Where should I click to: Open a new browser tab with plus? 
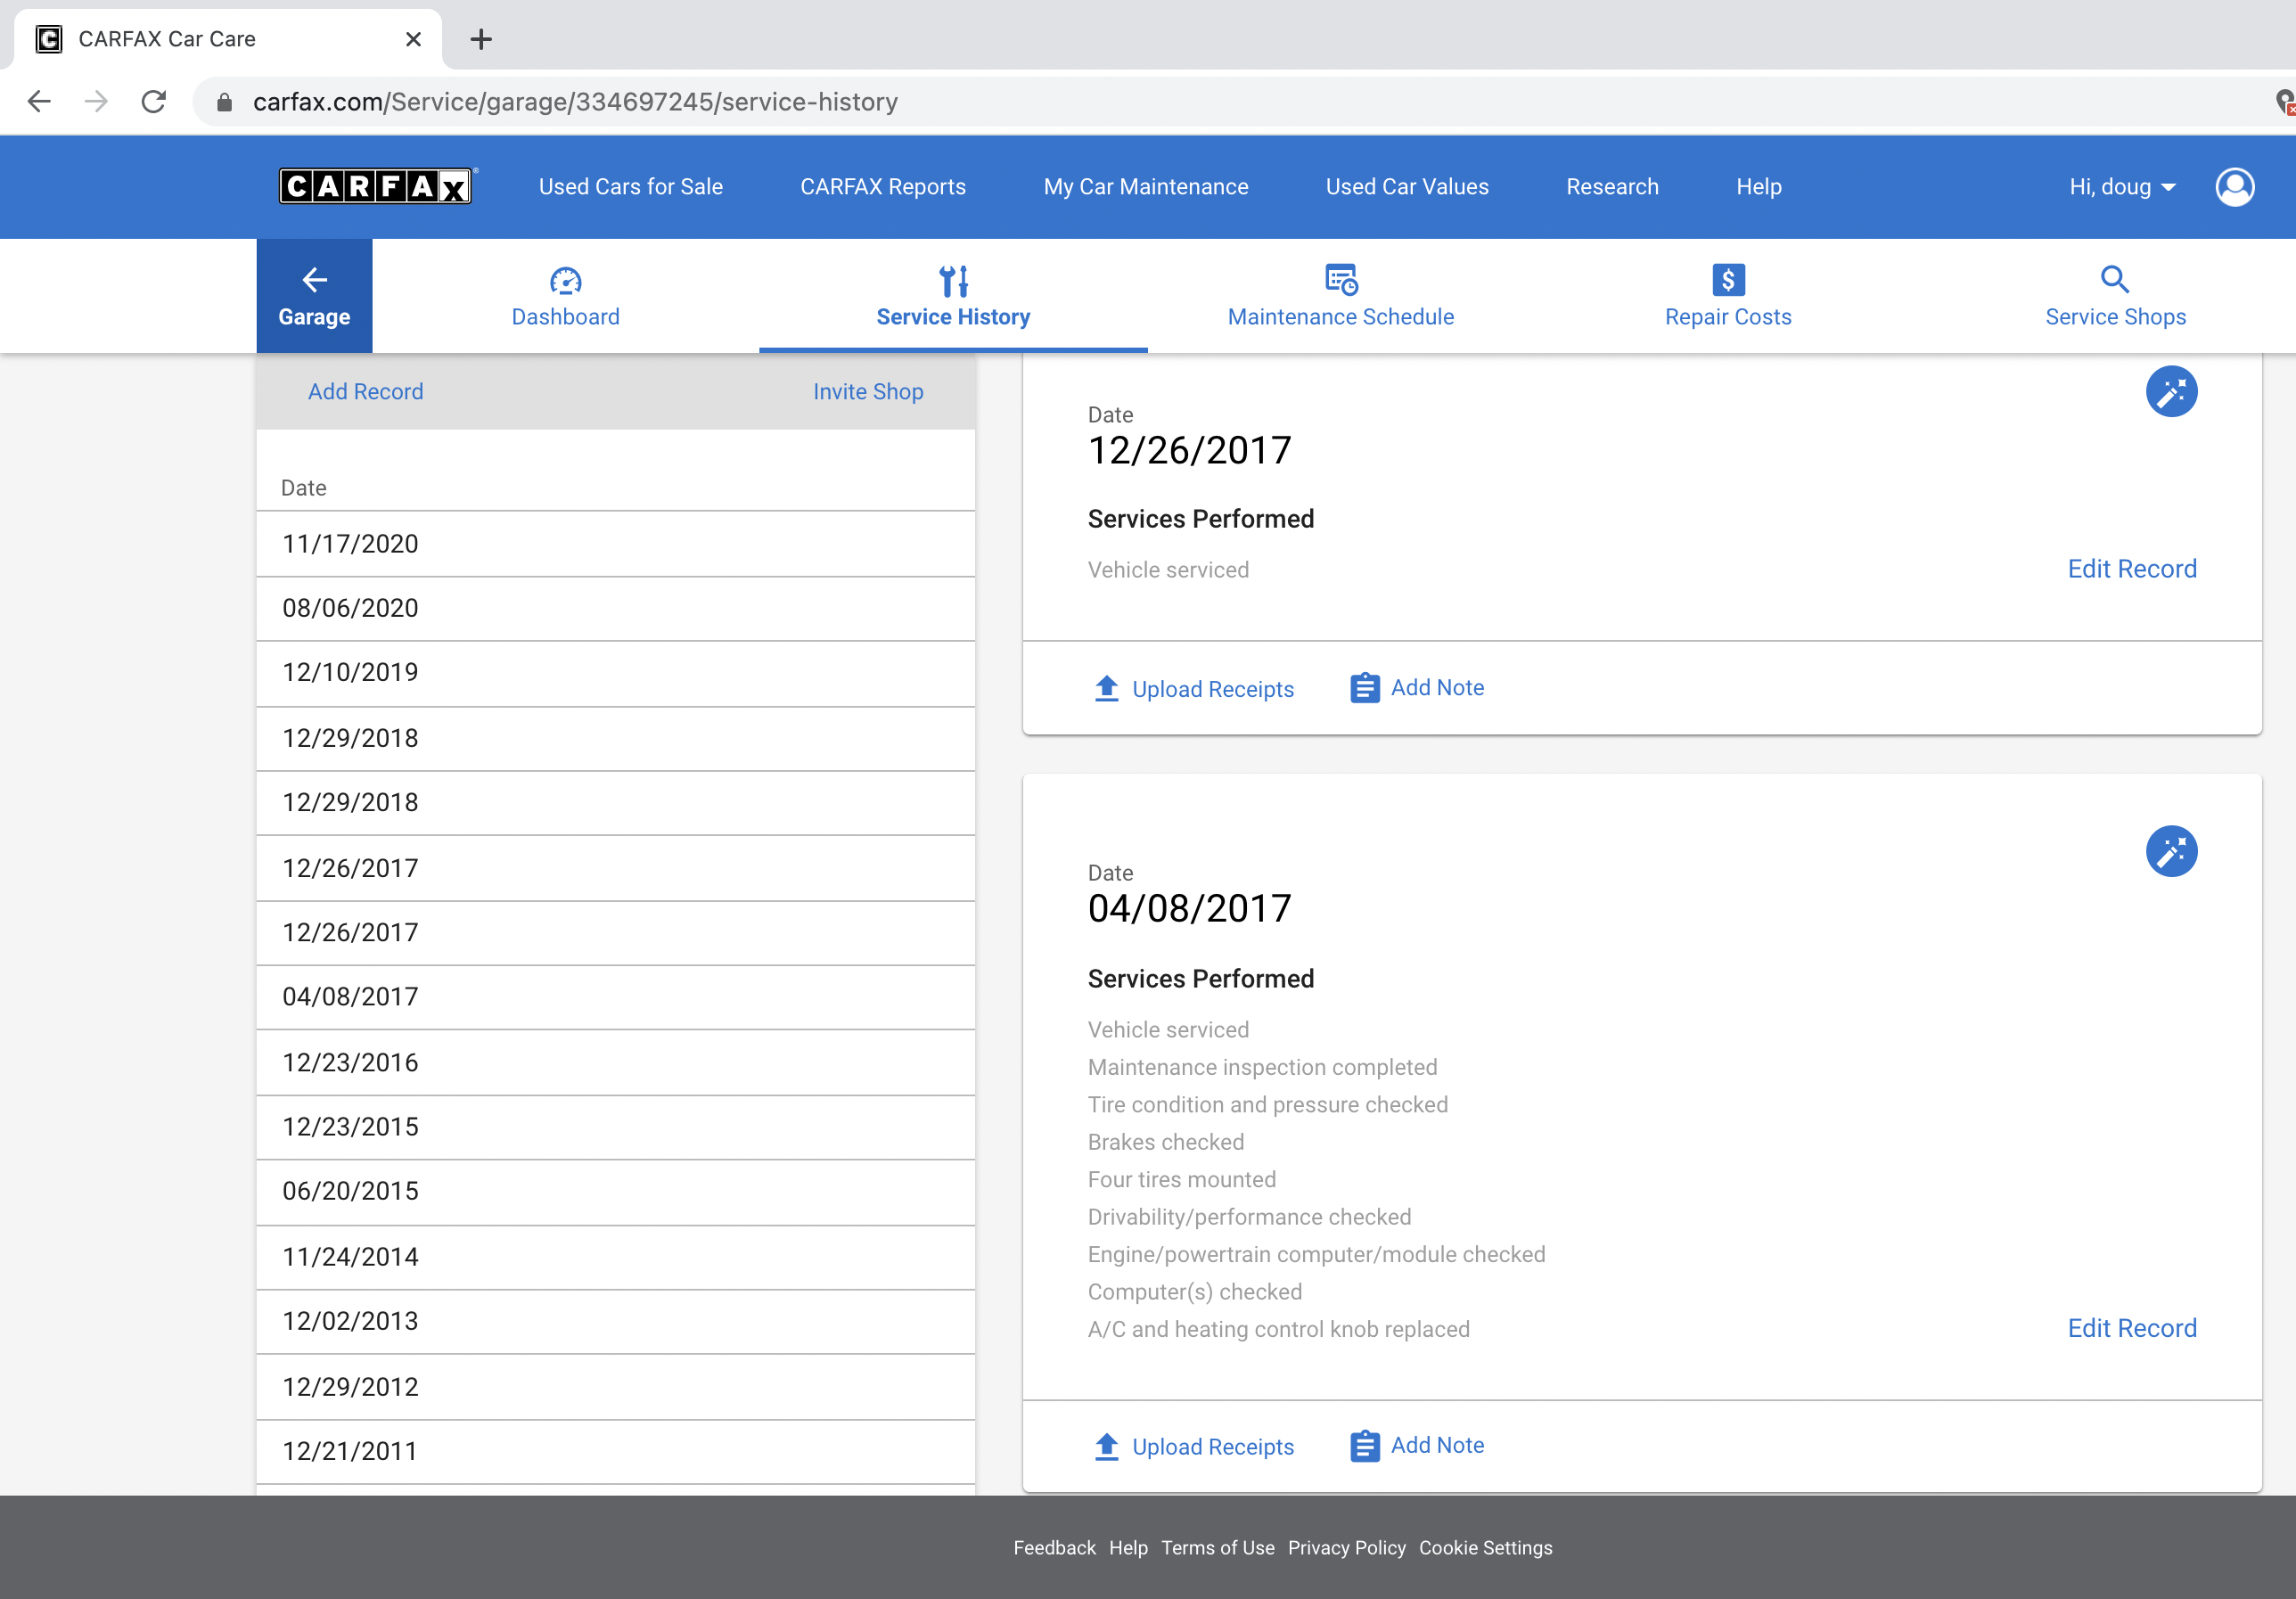tap(481, 39)
